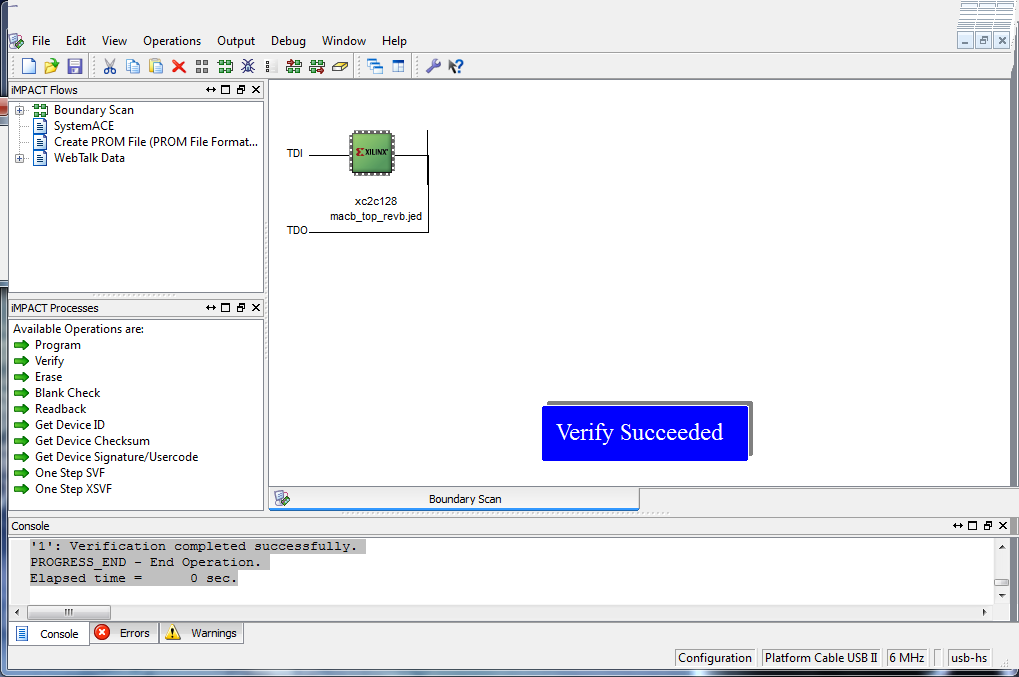Expand the WebTalk Data tree node
Screen dimensions: 1019x677
(19, 159)
